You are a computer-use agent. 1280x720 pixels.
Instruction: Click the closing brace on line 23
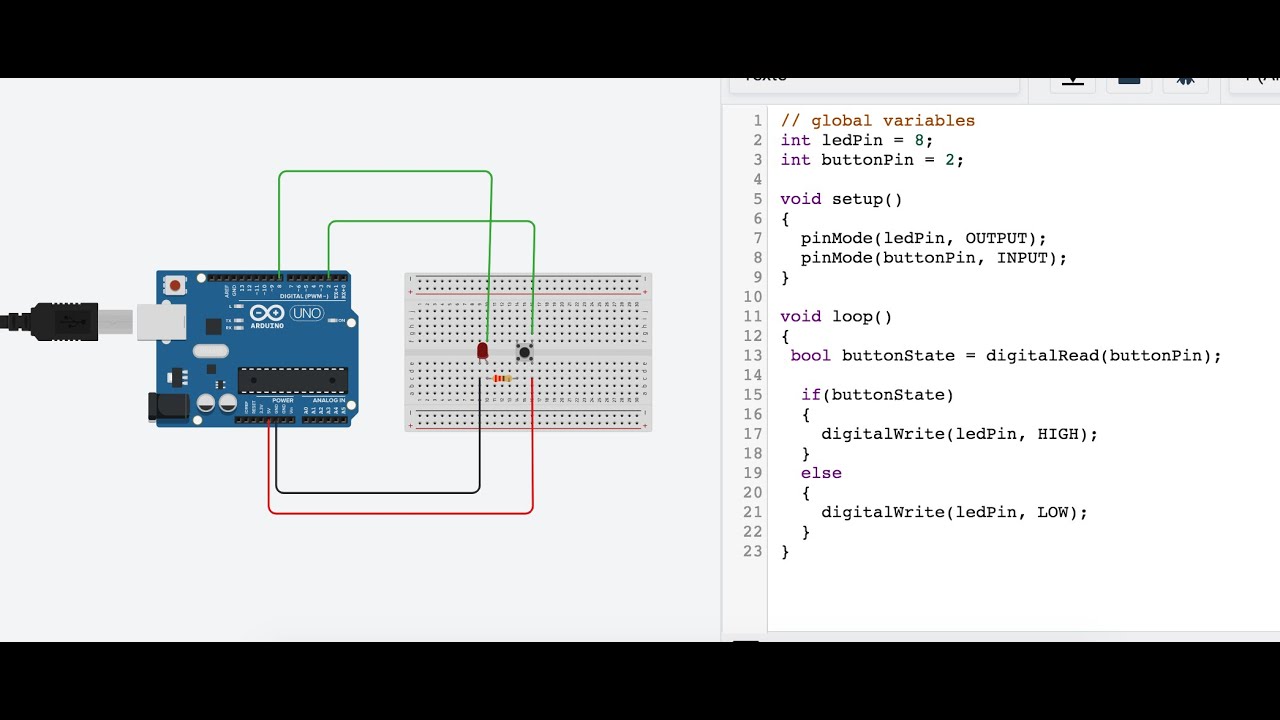point(785,551)
